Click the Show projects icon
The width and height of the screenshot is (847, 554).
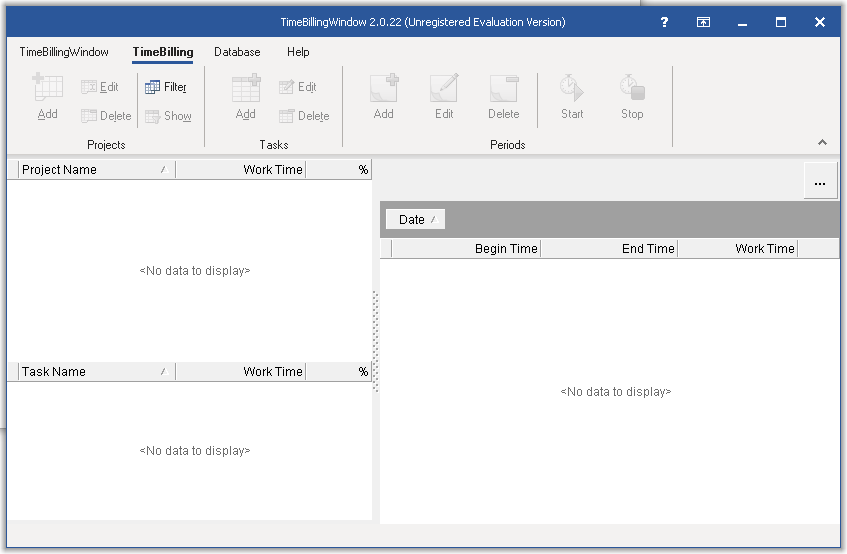(x=153, y=116)
